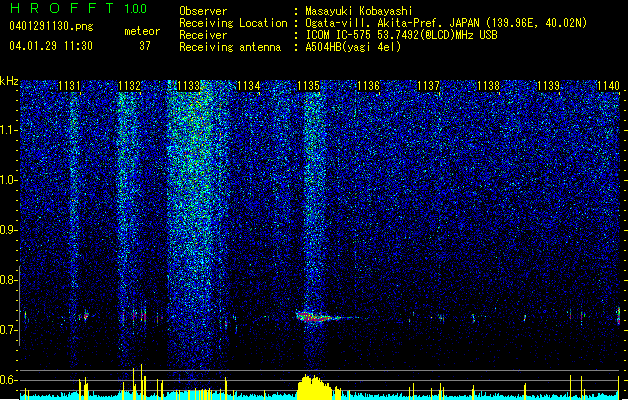Click the timestamp 04.01.29 11:30

51,46
